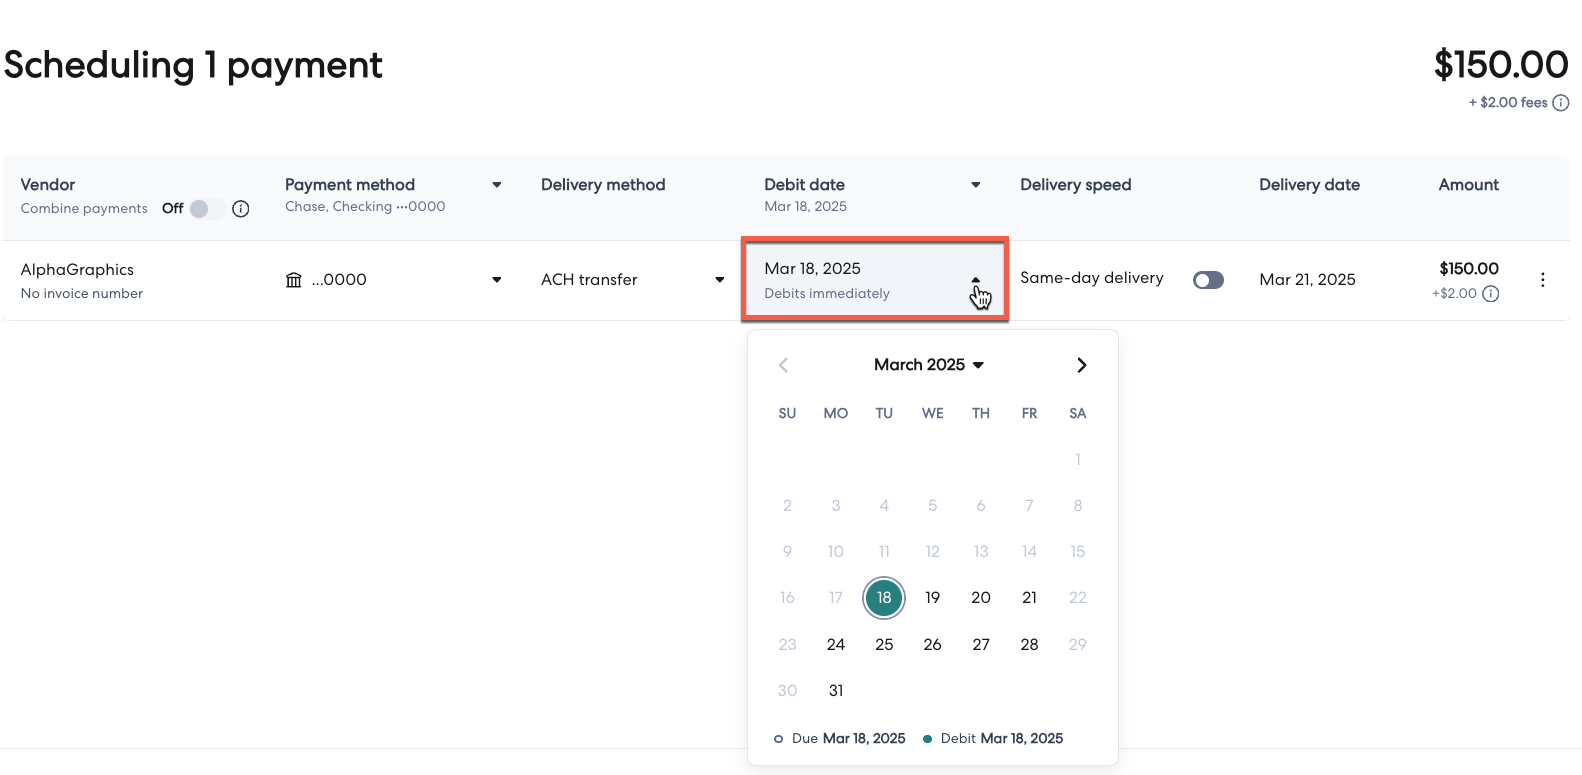Click the bank icon beside ...0000
The height and width of the screenshot is (775, 1582).
[293, 280]
